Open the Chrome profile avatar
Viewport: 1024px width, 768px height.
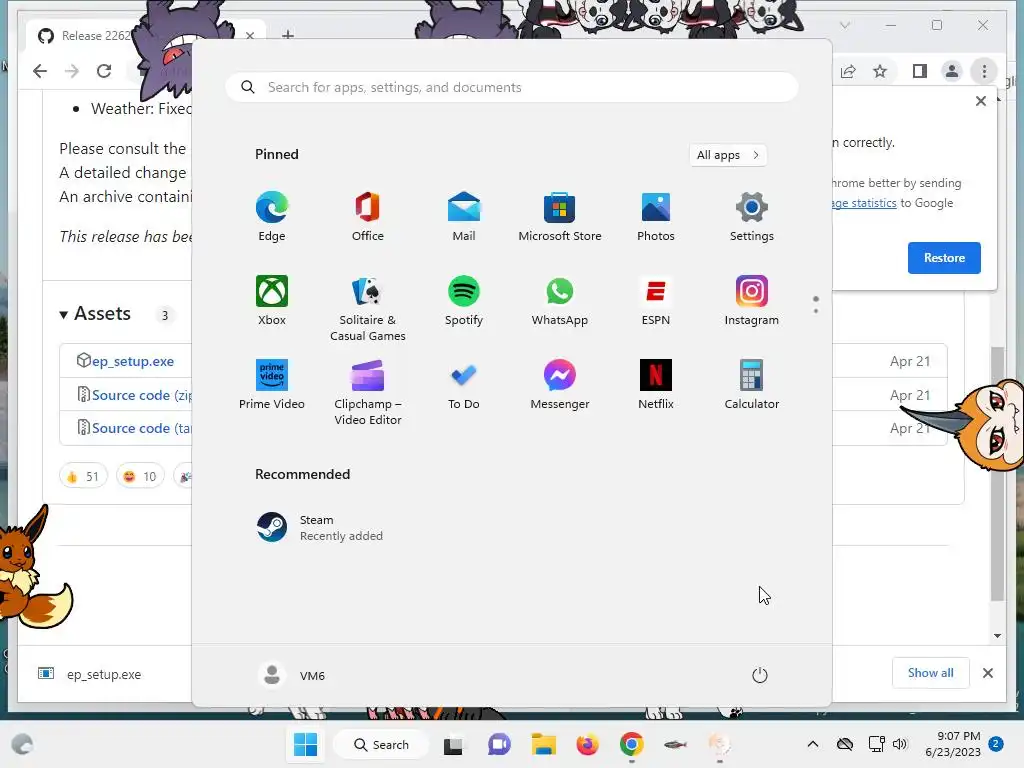[x=952, y=71]
